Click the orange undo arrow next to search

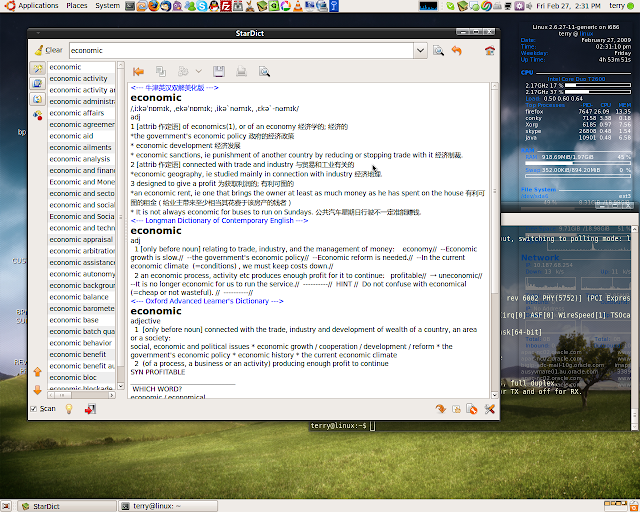[457, 51]
